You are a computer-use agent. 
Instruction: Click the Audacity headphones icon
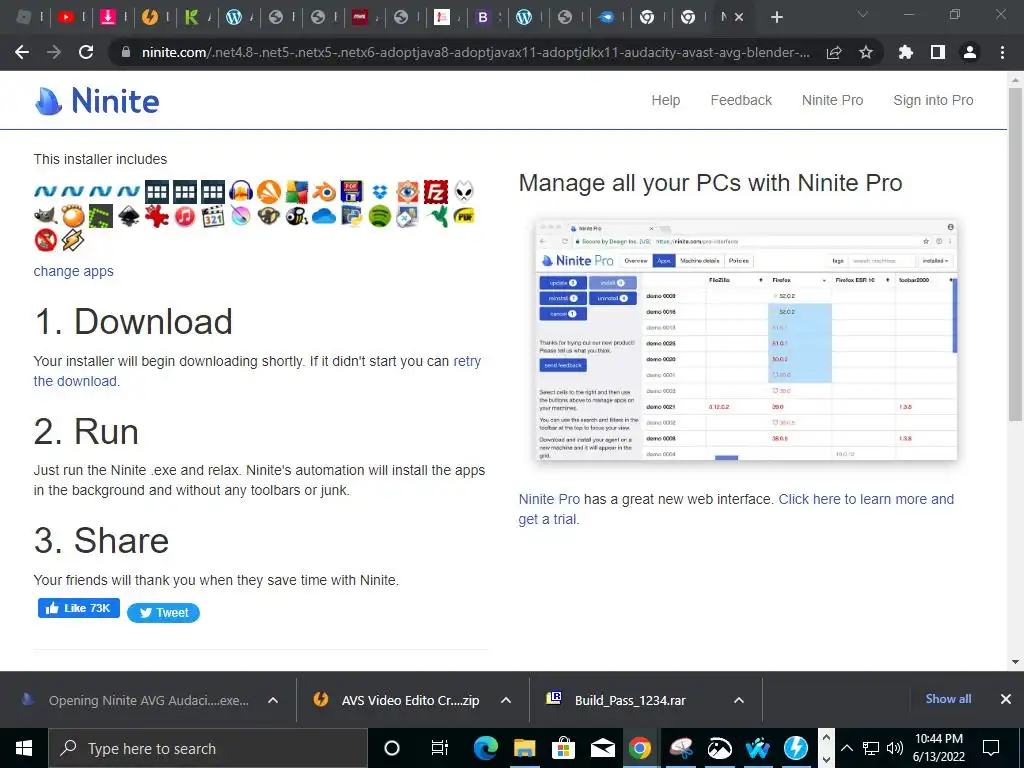[x=241, y=191]
